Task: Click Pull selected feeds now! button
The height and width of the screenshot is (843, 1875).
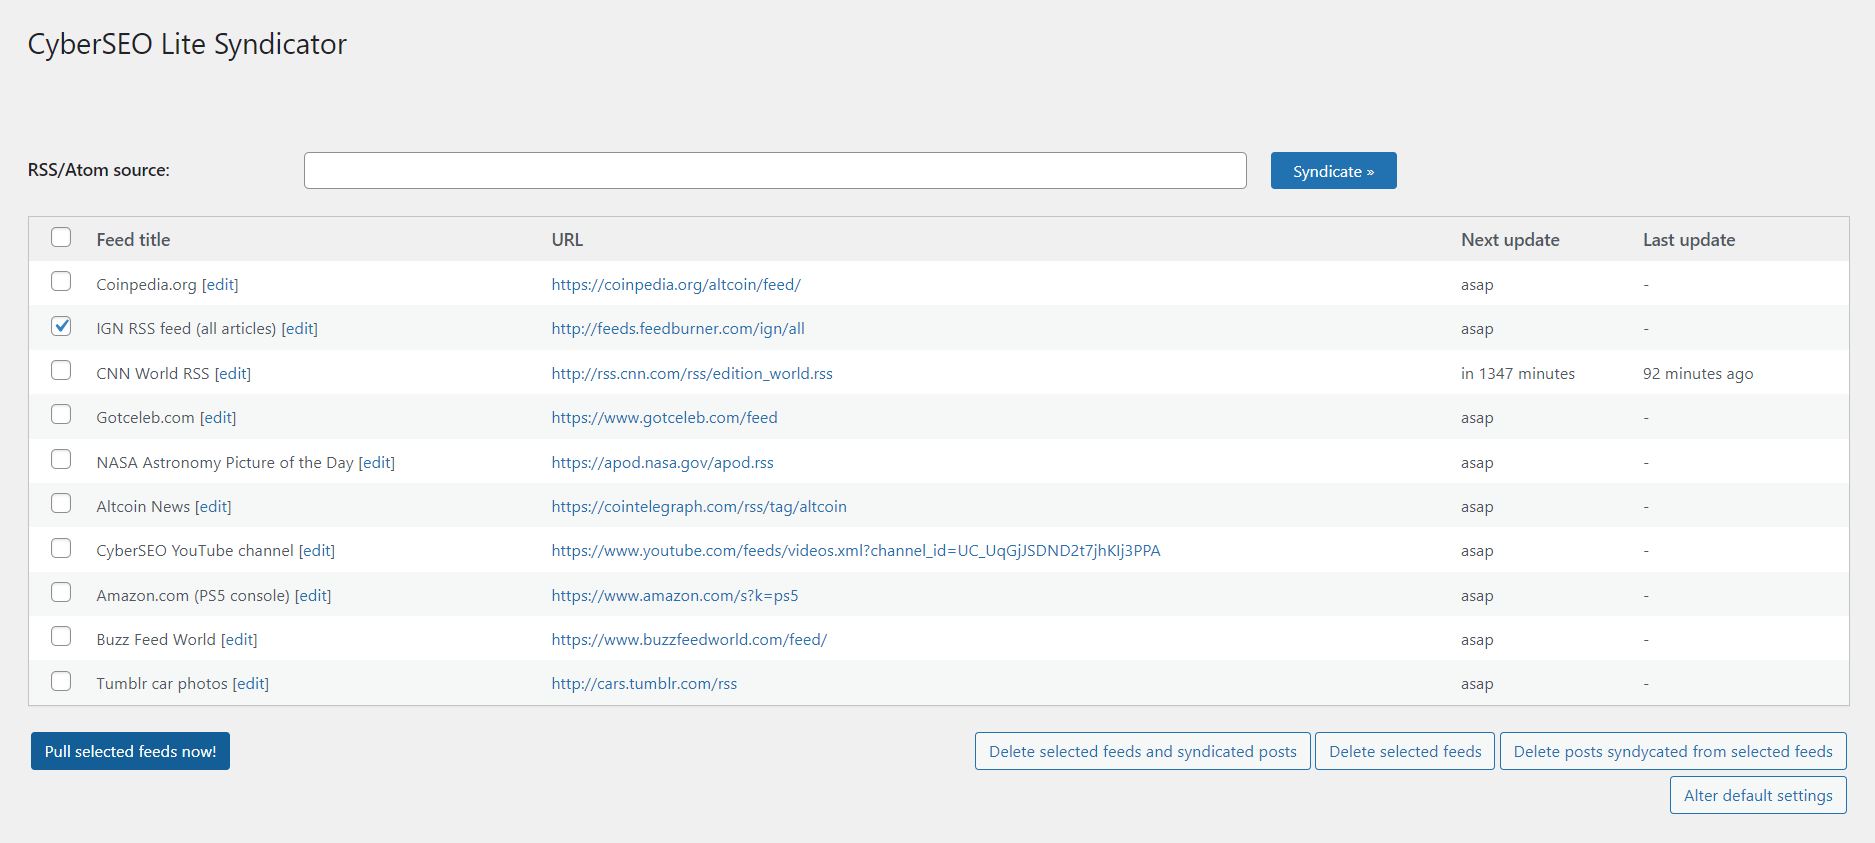Action: pyautogui.click(x=130, y=751)
